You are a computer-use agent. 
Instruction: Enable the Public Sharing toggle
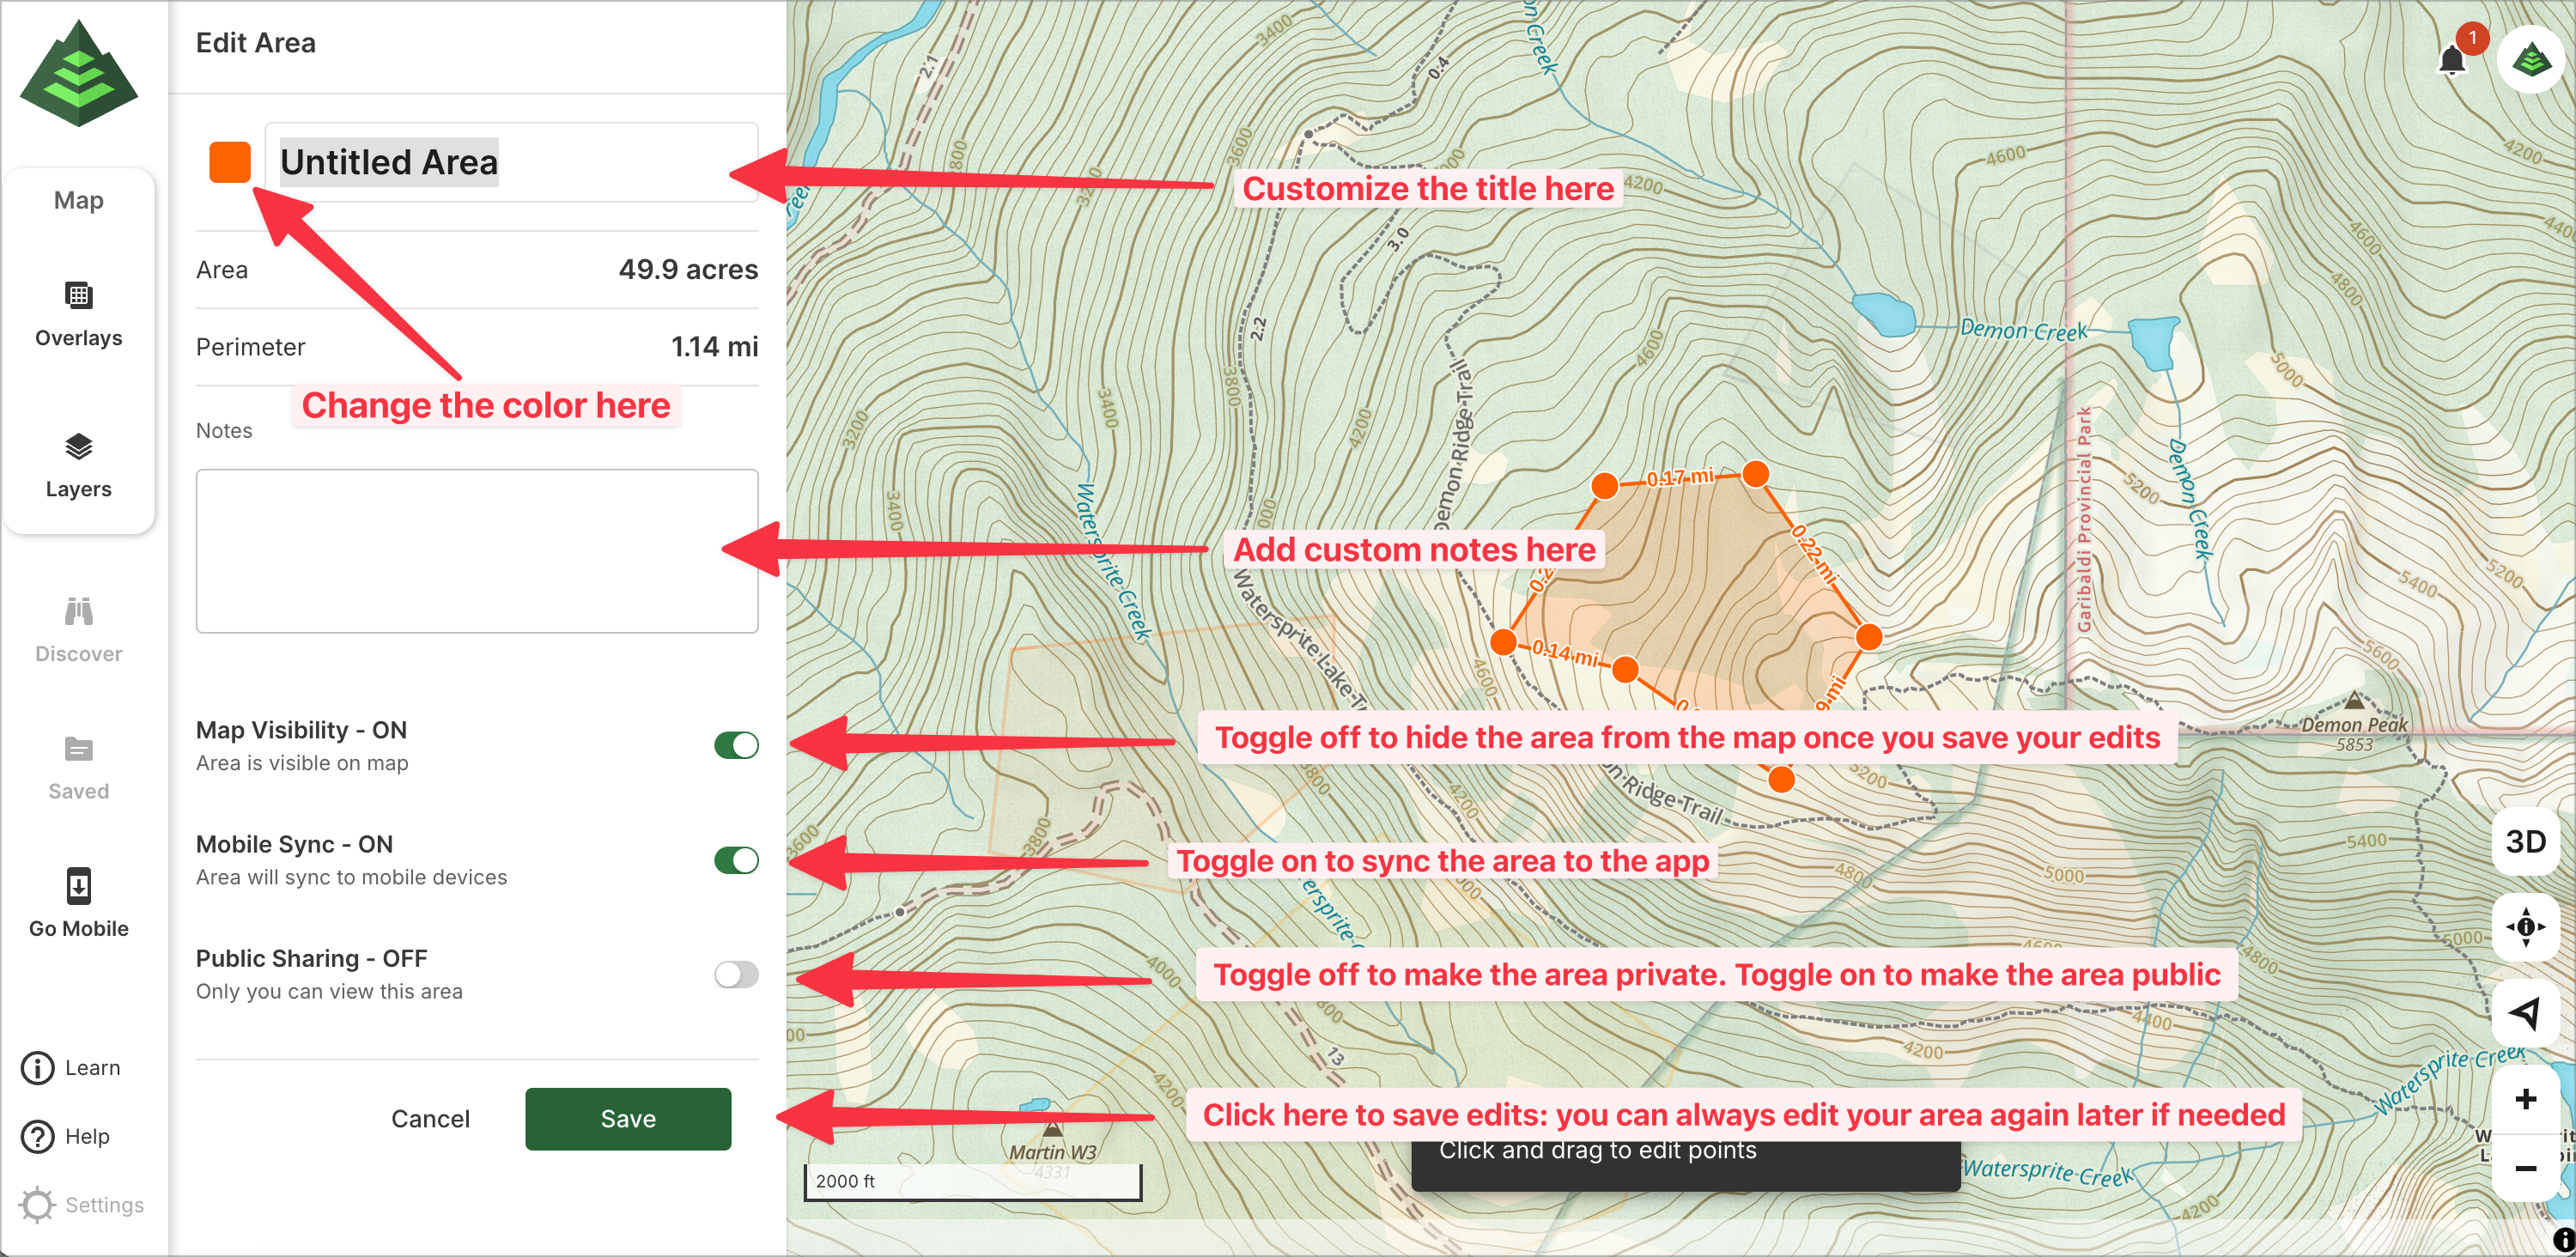[x=736, y=975]
